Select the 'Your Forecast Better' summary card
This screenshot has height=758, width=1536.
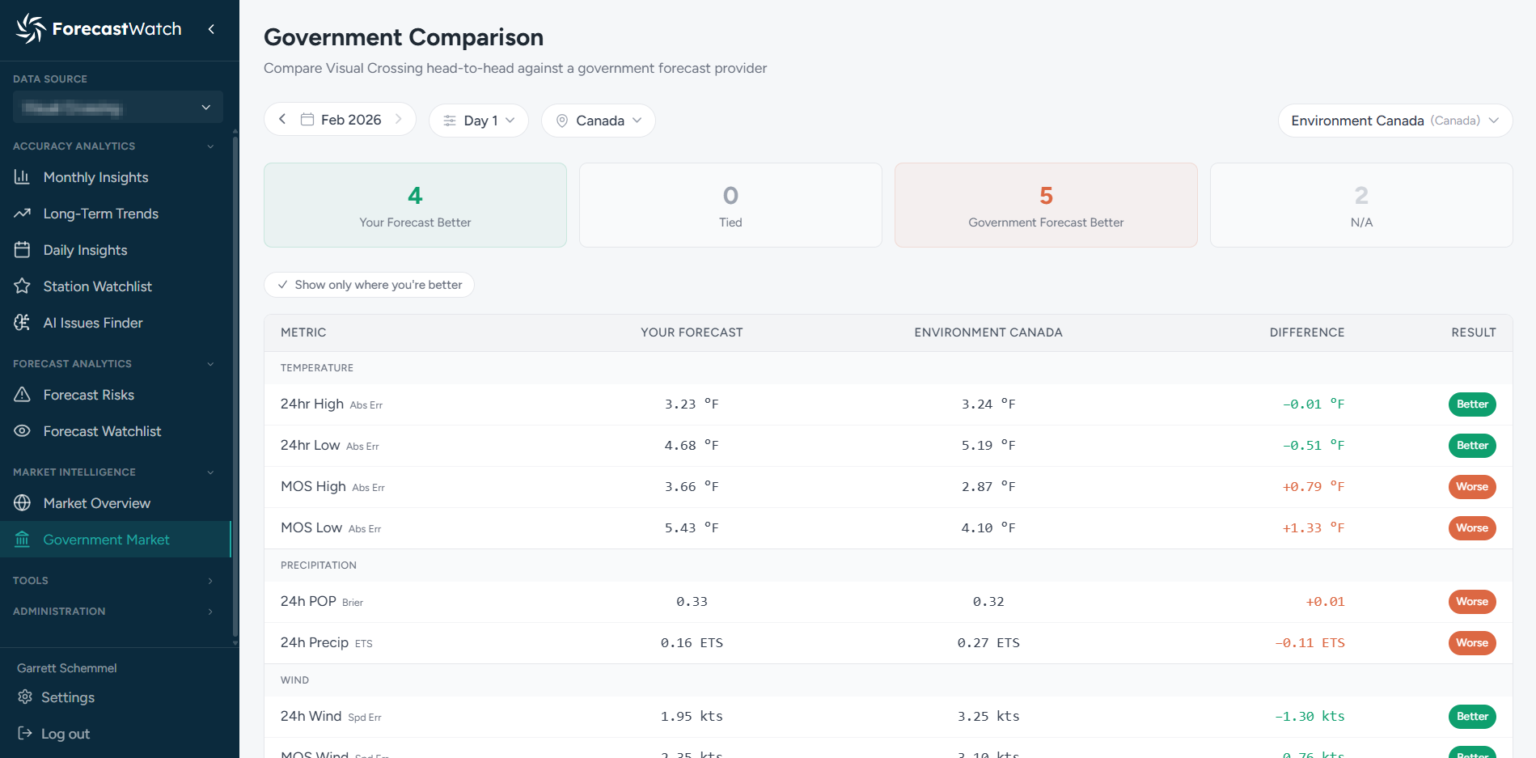415,205
